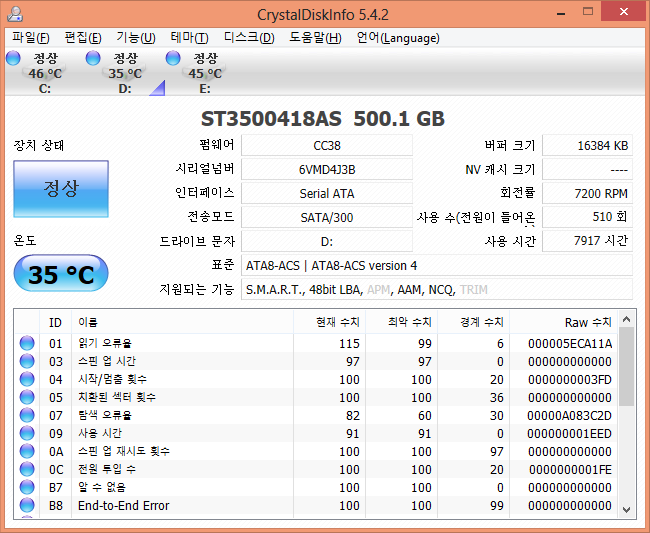
Task: Click the drive letter field D:
Action: (x=327, y=242)
